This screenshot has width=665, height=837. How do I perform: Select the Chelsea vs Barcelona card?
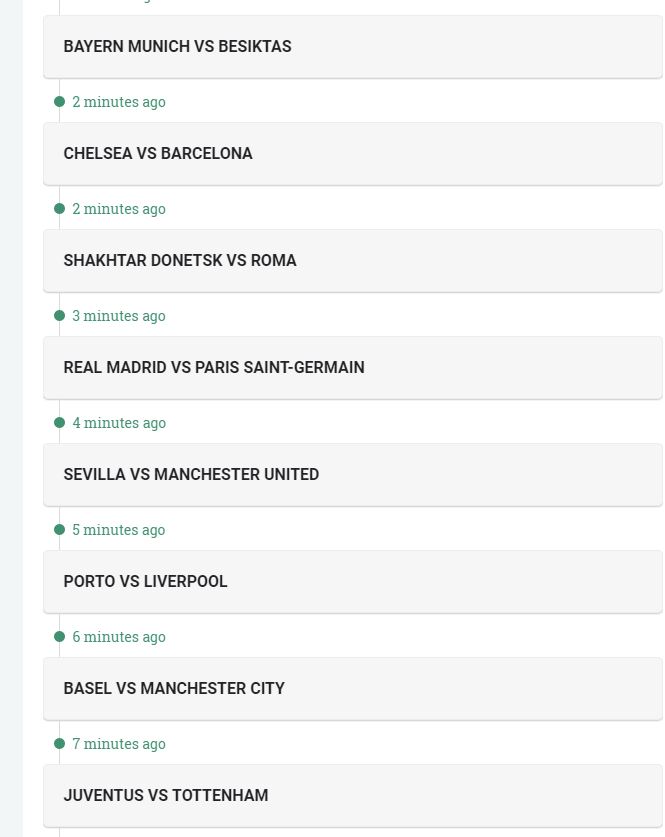coord(158,153)
